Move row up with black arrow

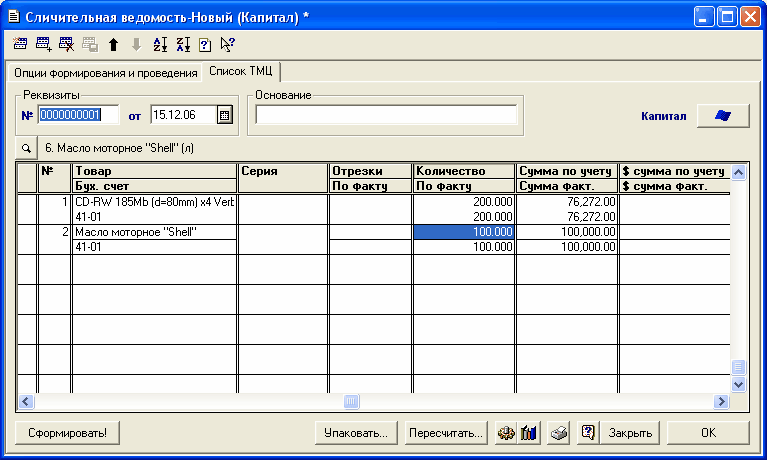click(113, 44)
